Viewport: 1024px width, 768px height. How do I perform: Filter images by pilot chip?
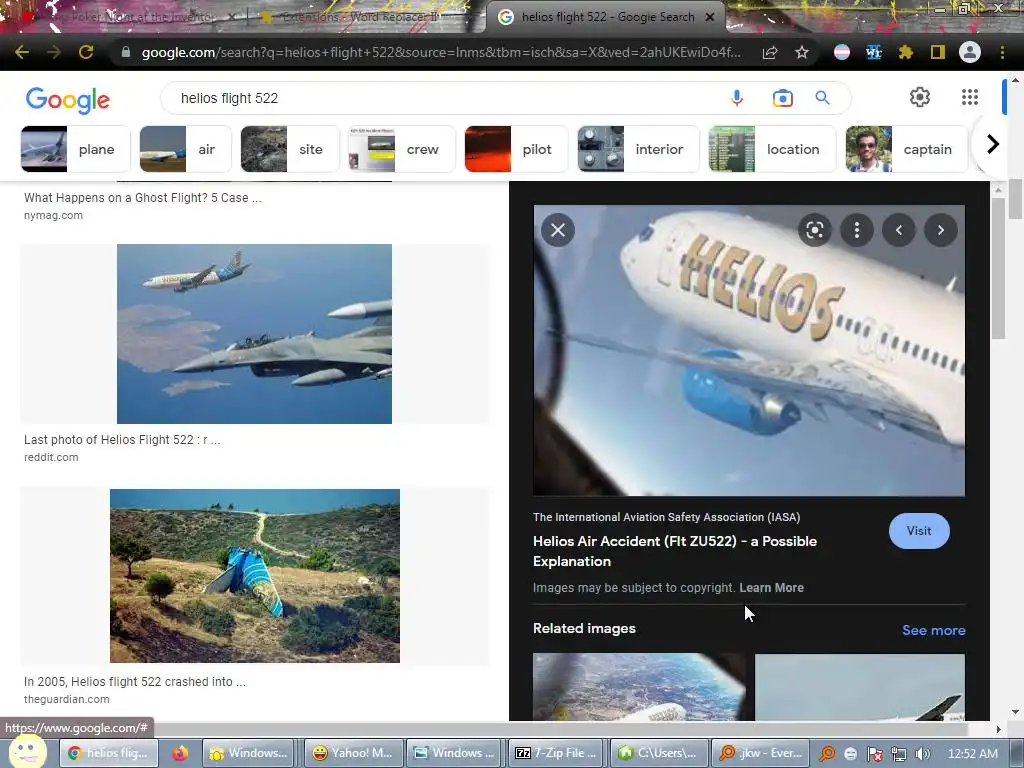click(x=517, y=149)
